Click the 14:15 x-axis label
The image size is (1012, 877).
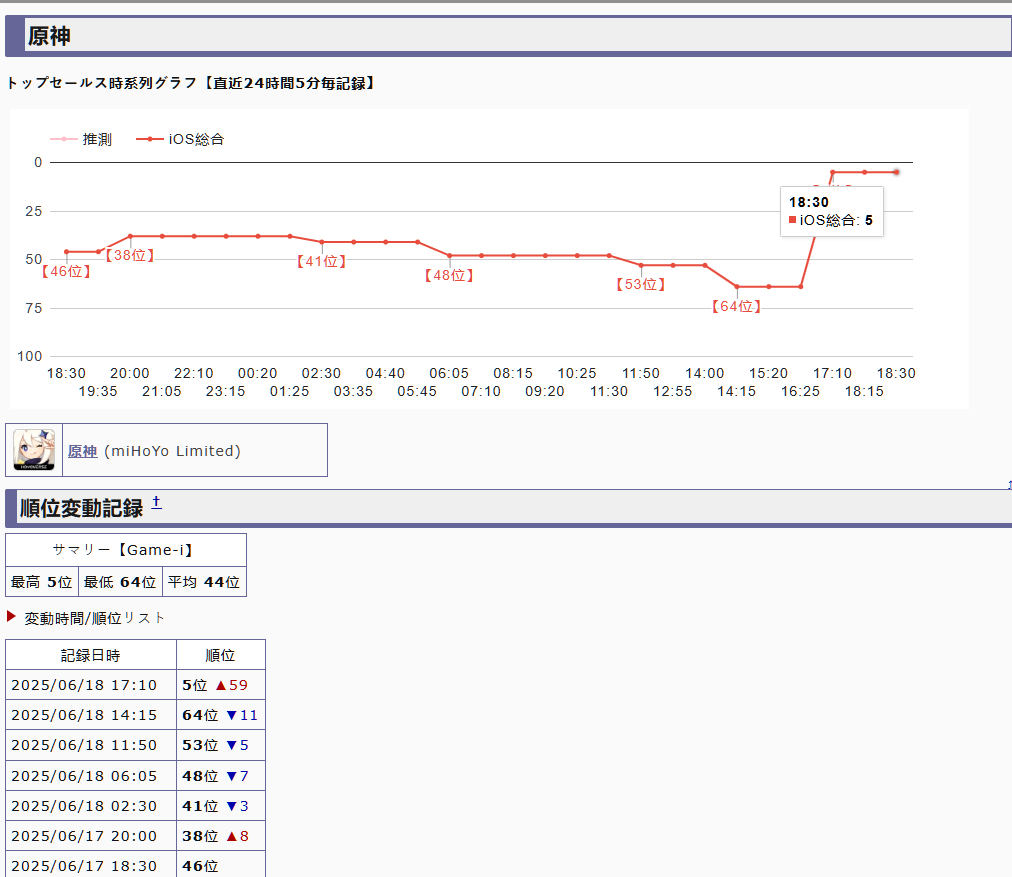click(x=736, y=392)
